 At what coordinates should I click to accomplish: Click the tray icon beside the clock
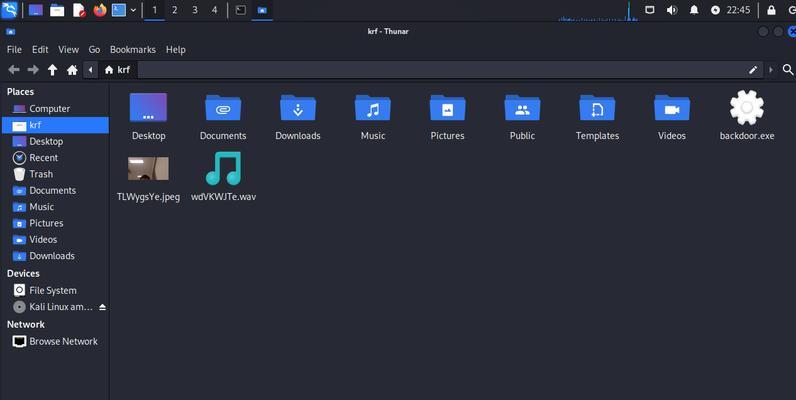pos(715,10)
